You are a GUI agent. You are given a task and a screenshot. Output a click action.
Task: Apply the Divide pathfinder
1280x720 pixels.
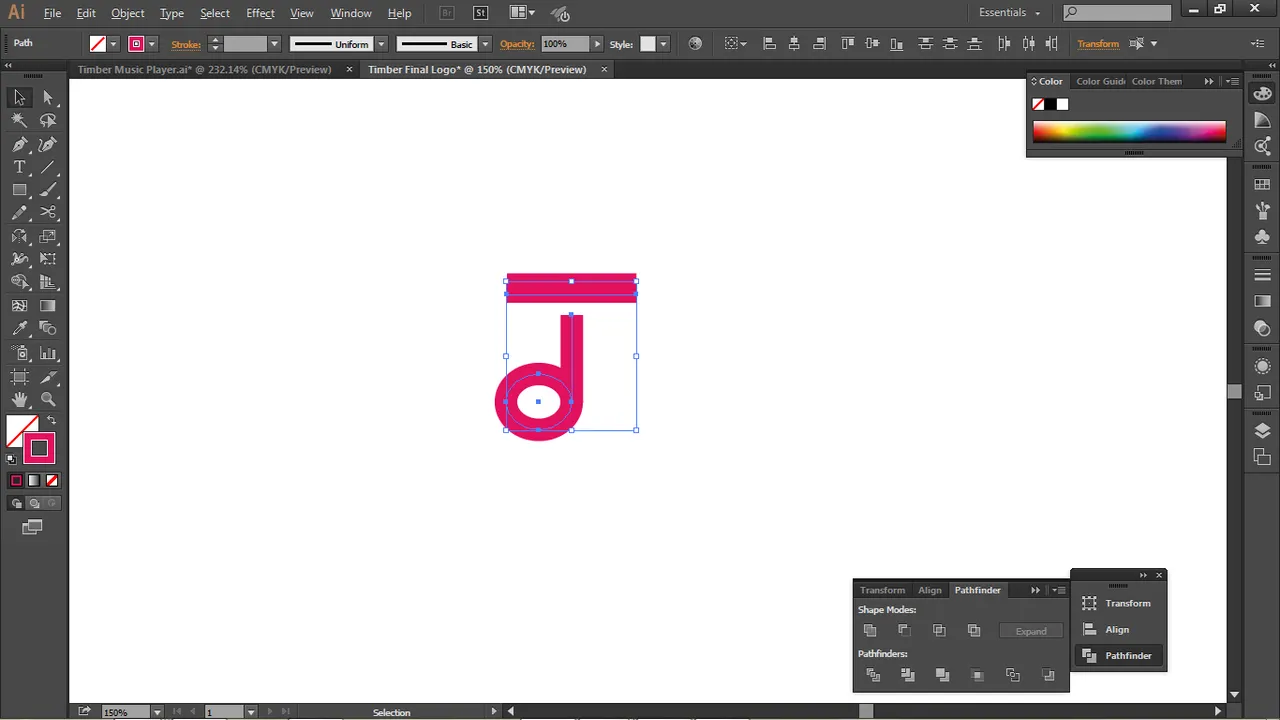873,675
